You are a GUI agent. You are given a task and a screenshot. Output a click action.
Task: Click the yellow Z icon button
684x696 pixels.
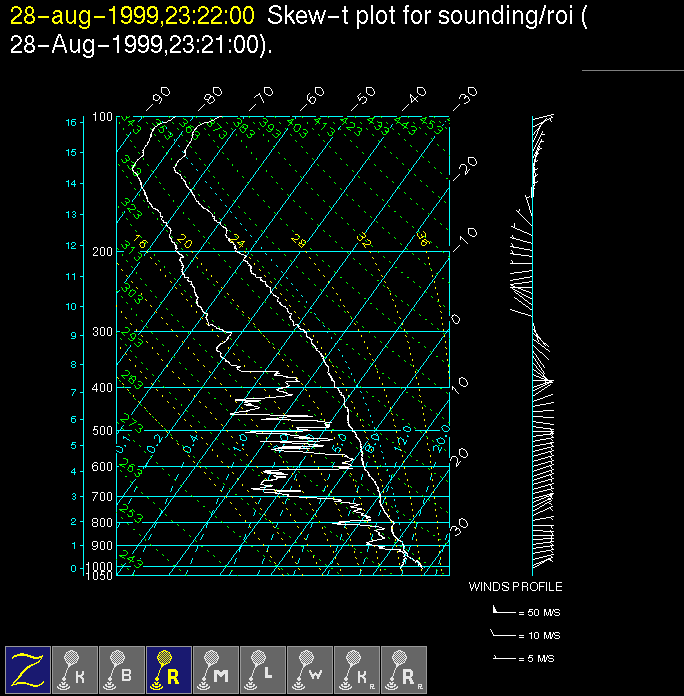[28, 669]
